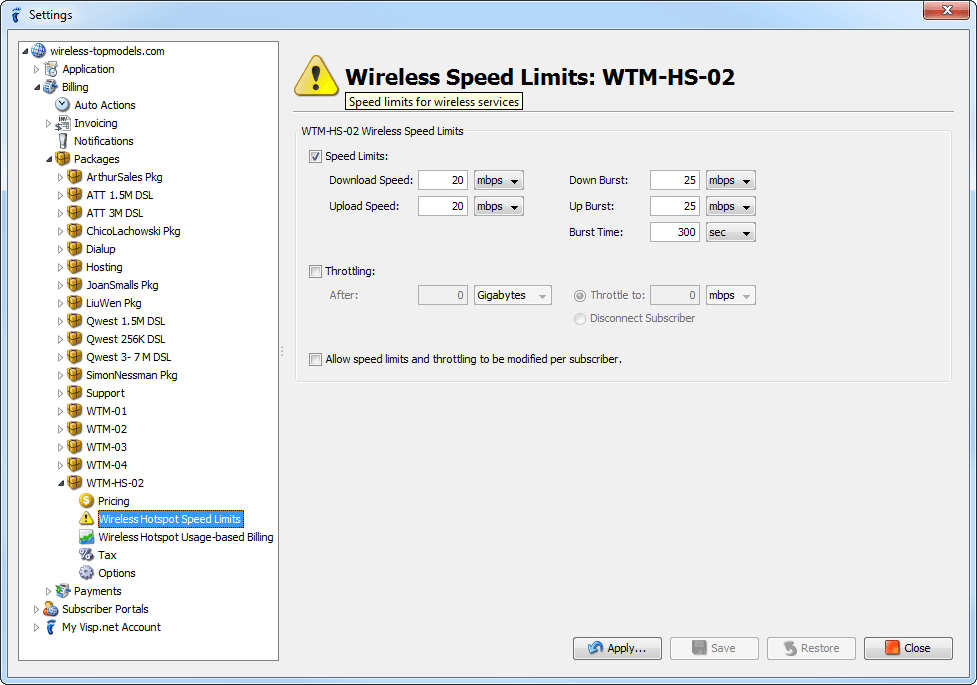Open the Gigabytes throttling unit dropdown
This screenshot has width=977, height=685.
coord(513,295)
